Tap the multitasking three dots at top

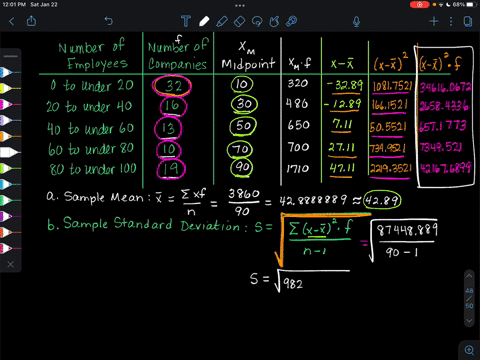coord(240,5)
